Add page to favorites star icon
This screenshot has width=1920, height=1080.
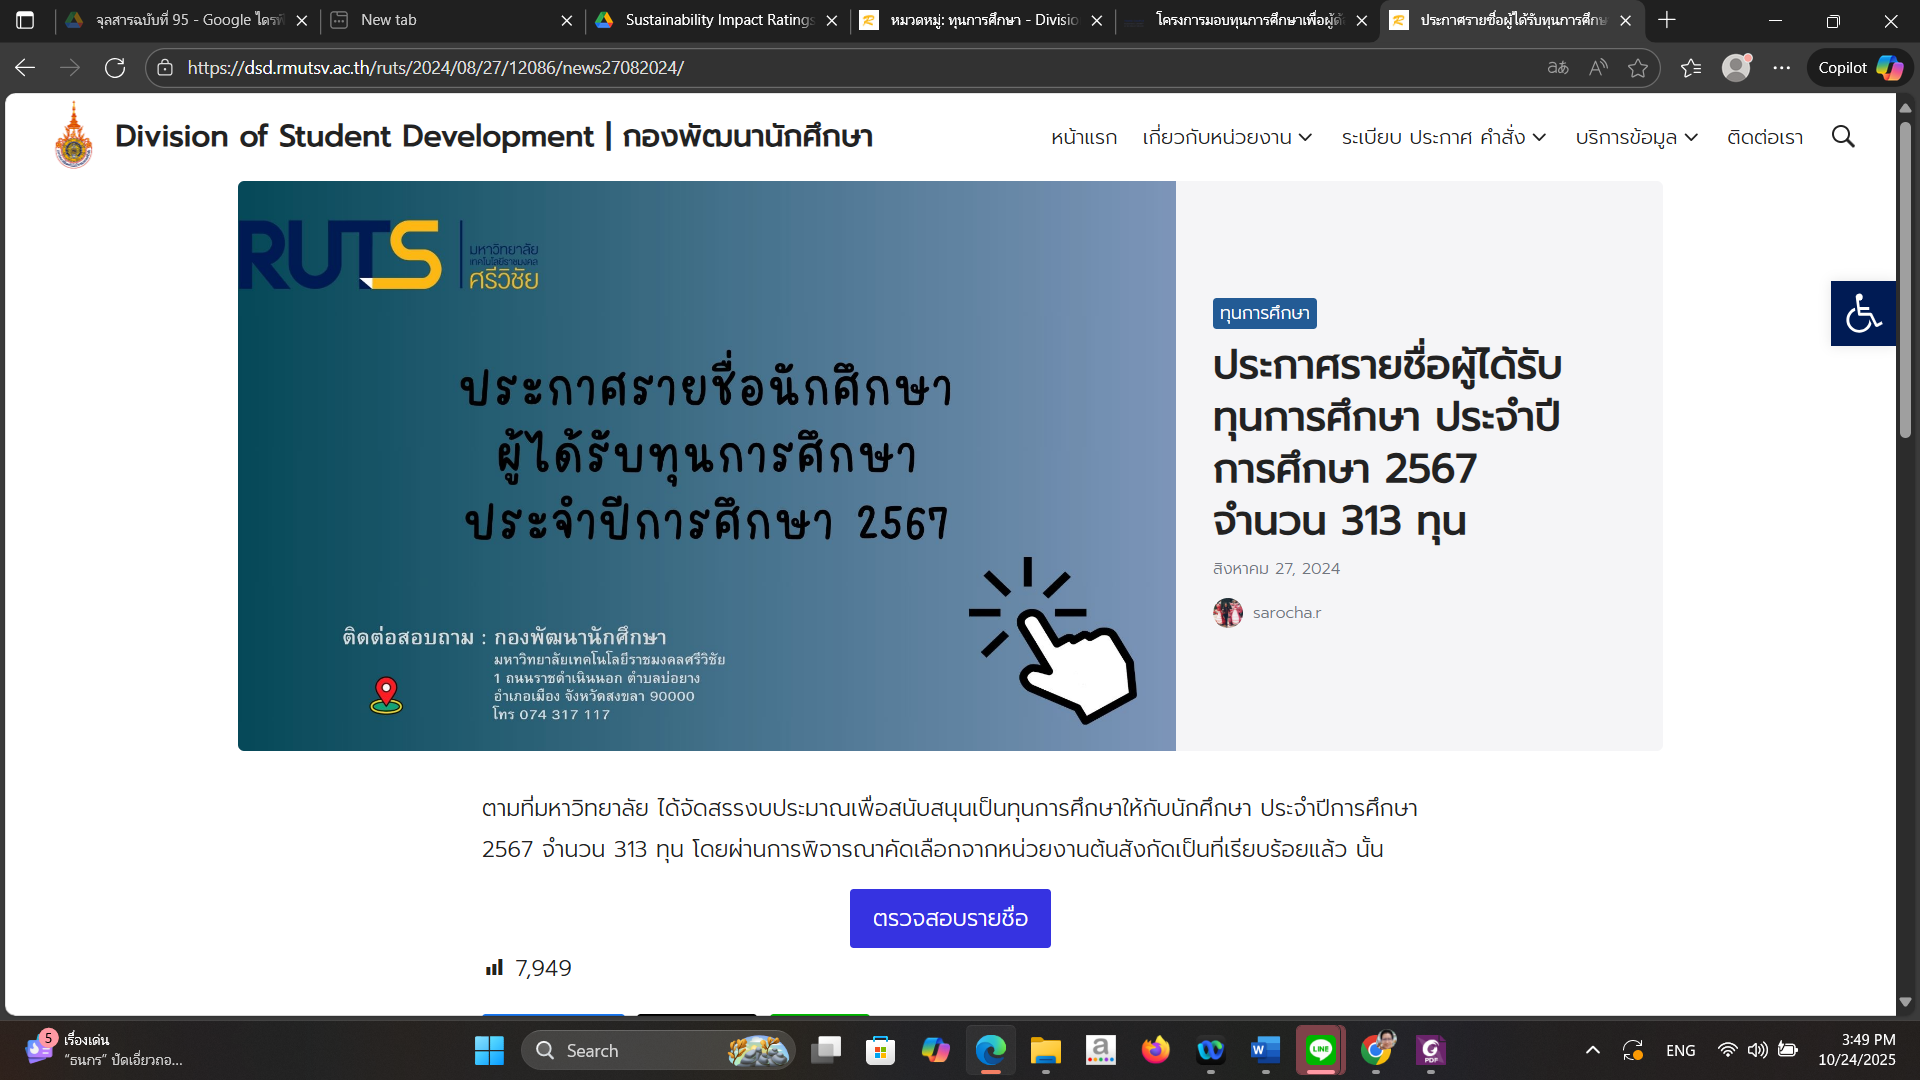pos(1637,68)
